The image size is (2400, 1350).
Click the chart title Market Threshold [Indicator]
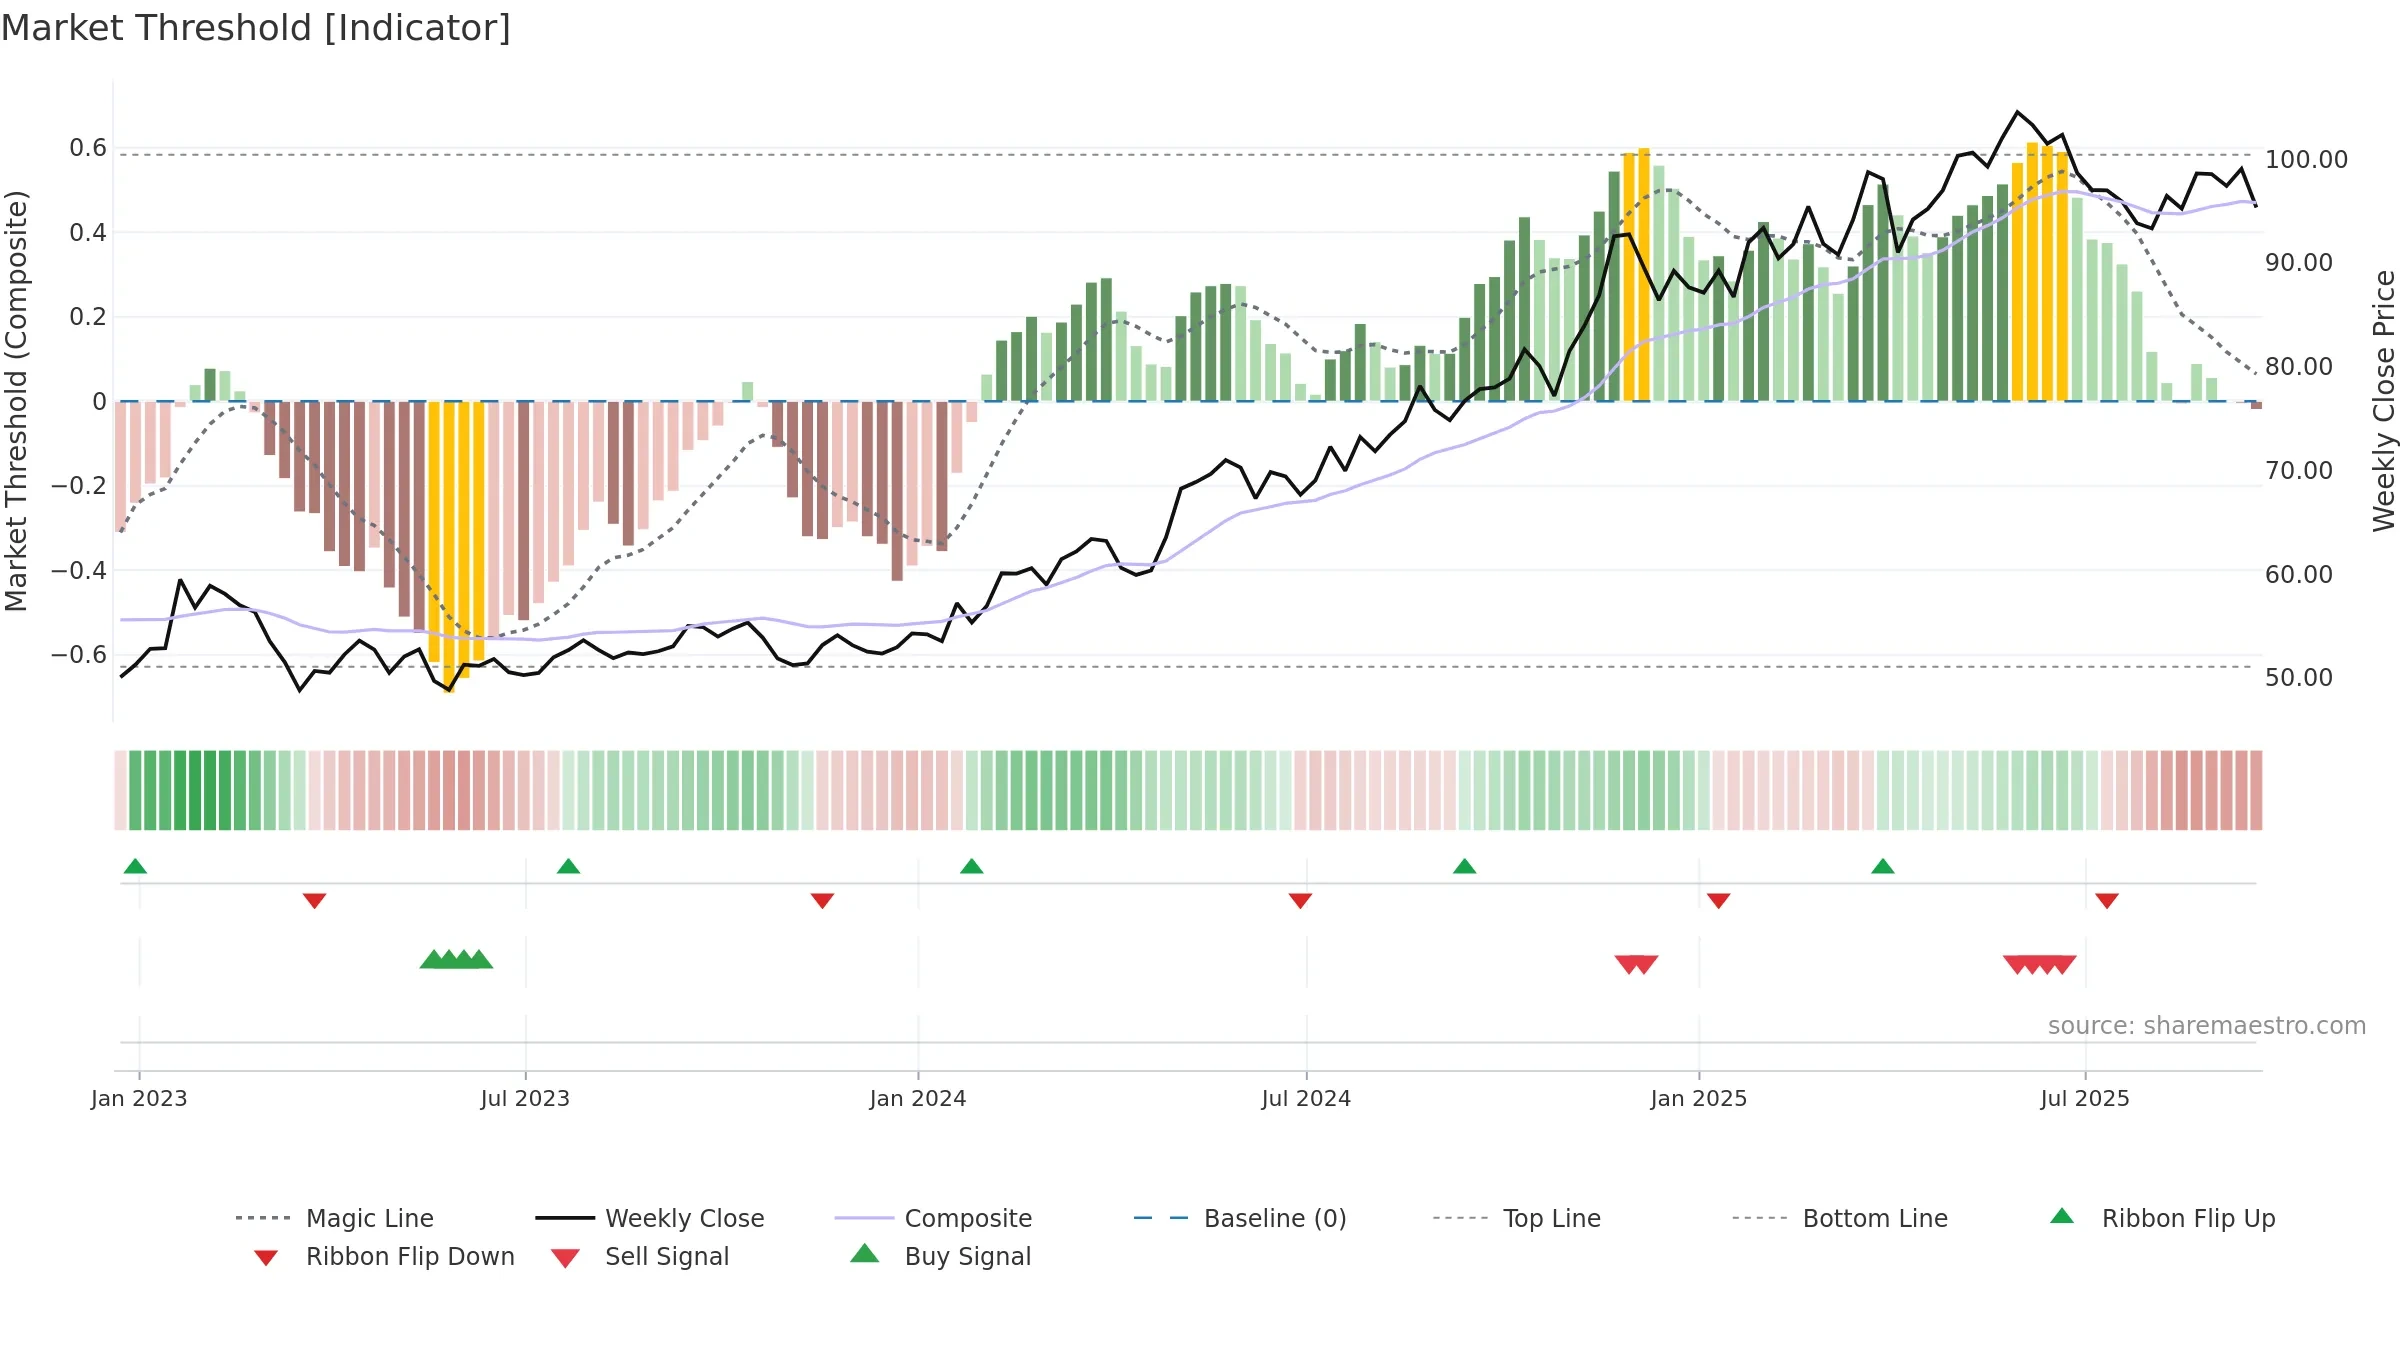[x=256, y=28]
